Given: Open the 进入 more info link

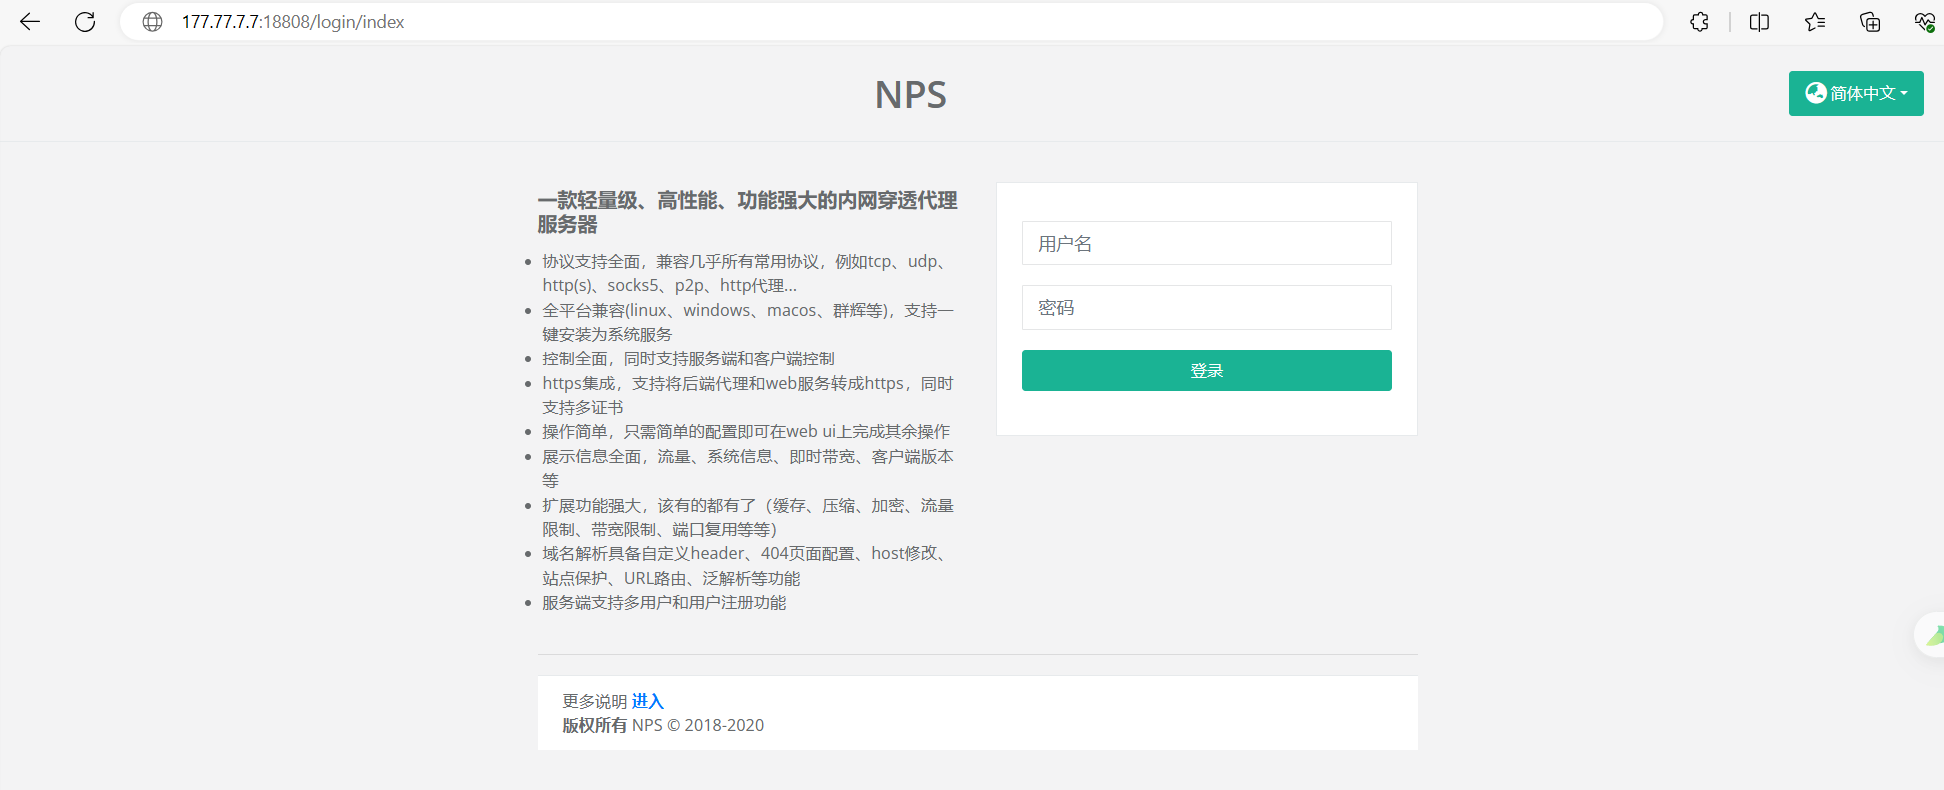Looking at the screenshot, I should 648,701.
